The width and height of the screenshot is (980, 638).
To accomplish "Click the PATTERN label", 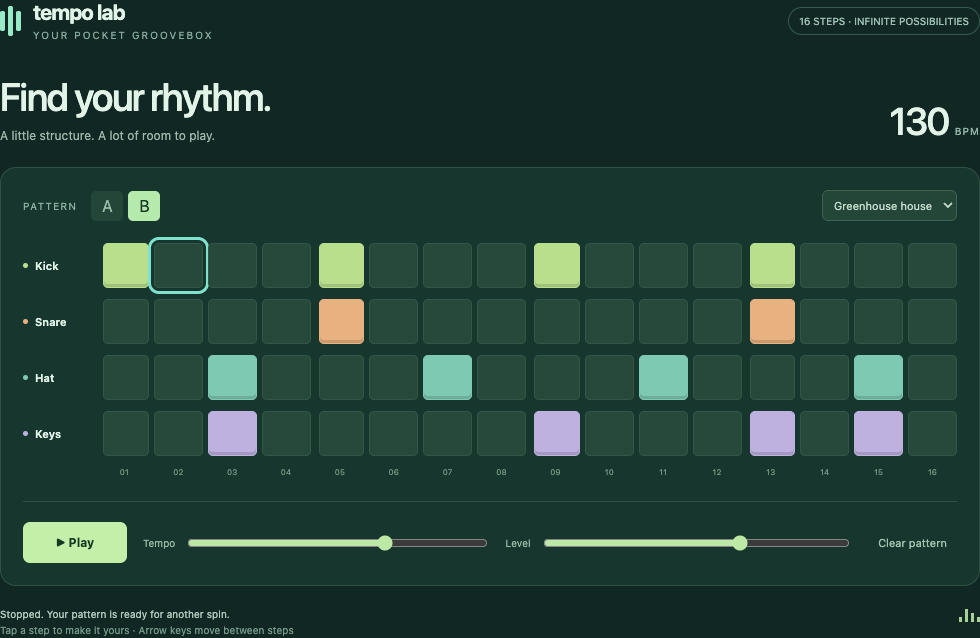I will [x=49, y=207].
